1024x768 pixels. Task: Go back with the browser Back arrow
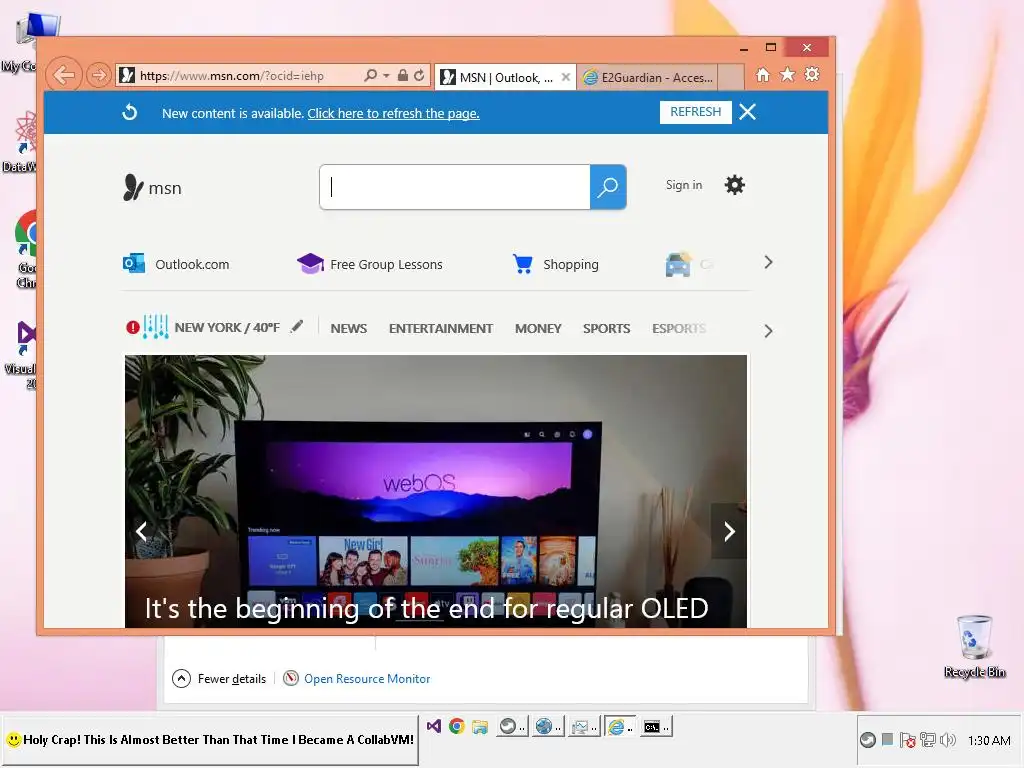(64, 76)
